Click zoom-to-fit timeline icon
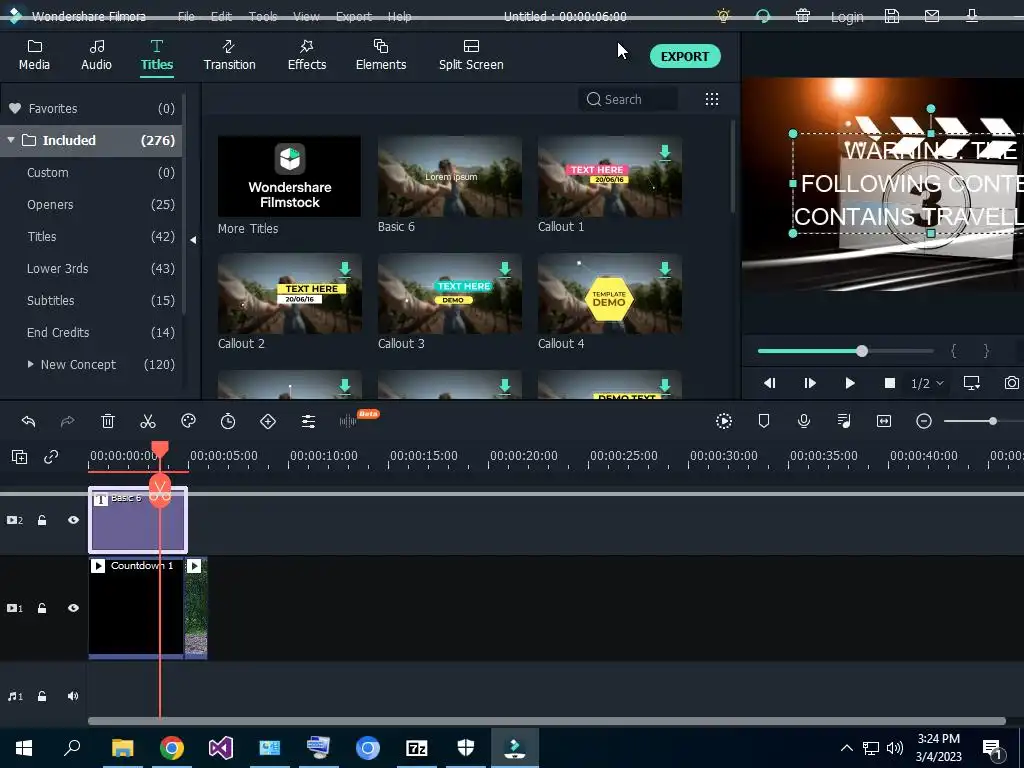 (x=884, y=421)
